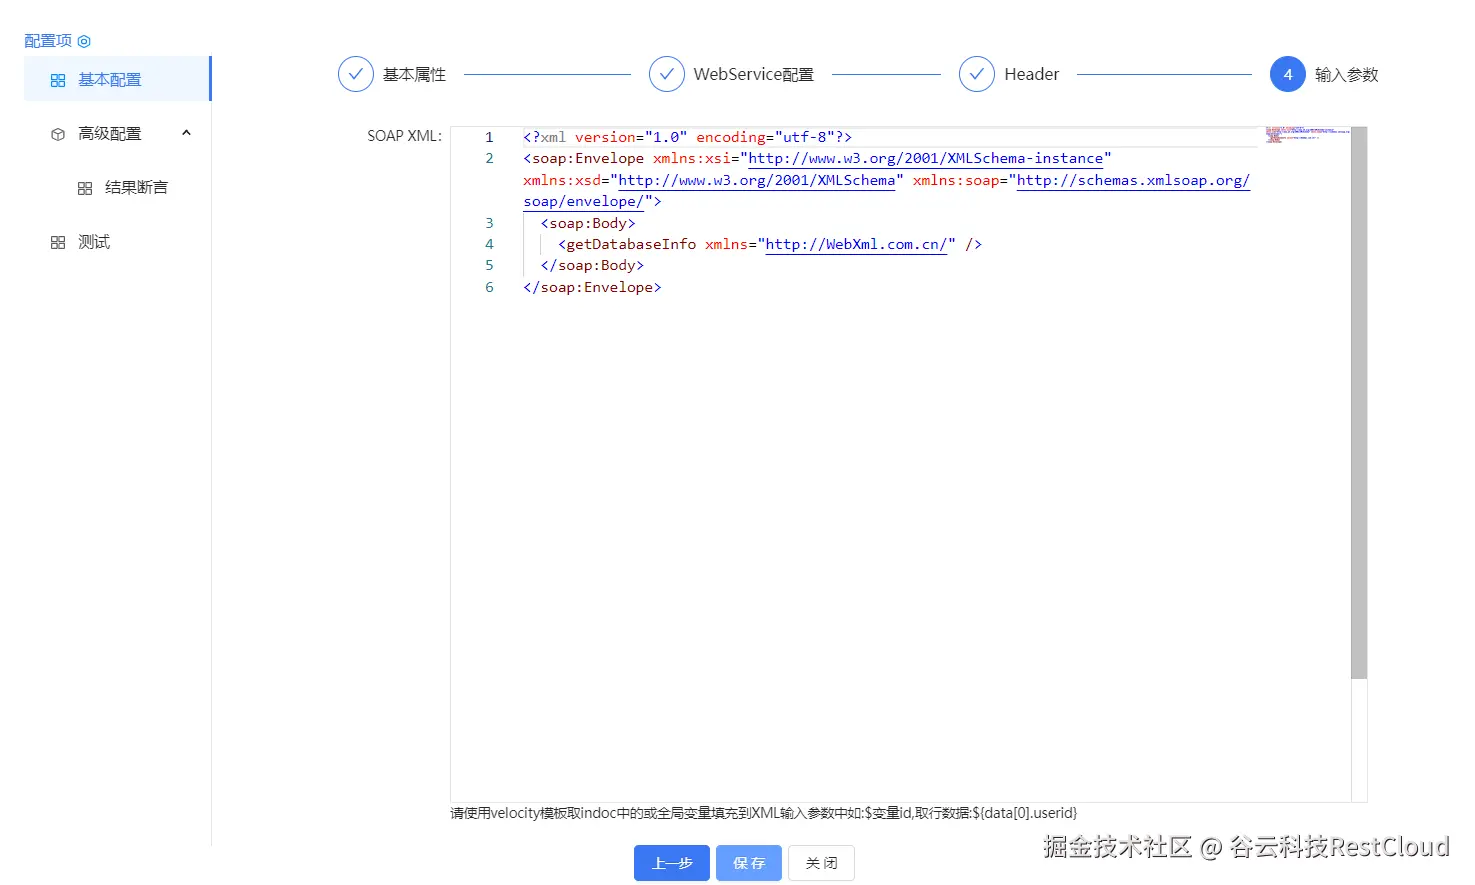Click the getDatabaseInfo element text
1475x885 pixels.
(631, 244)
